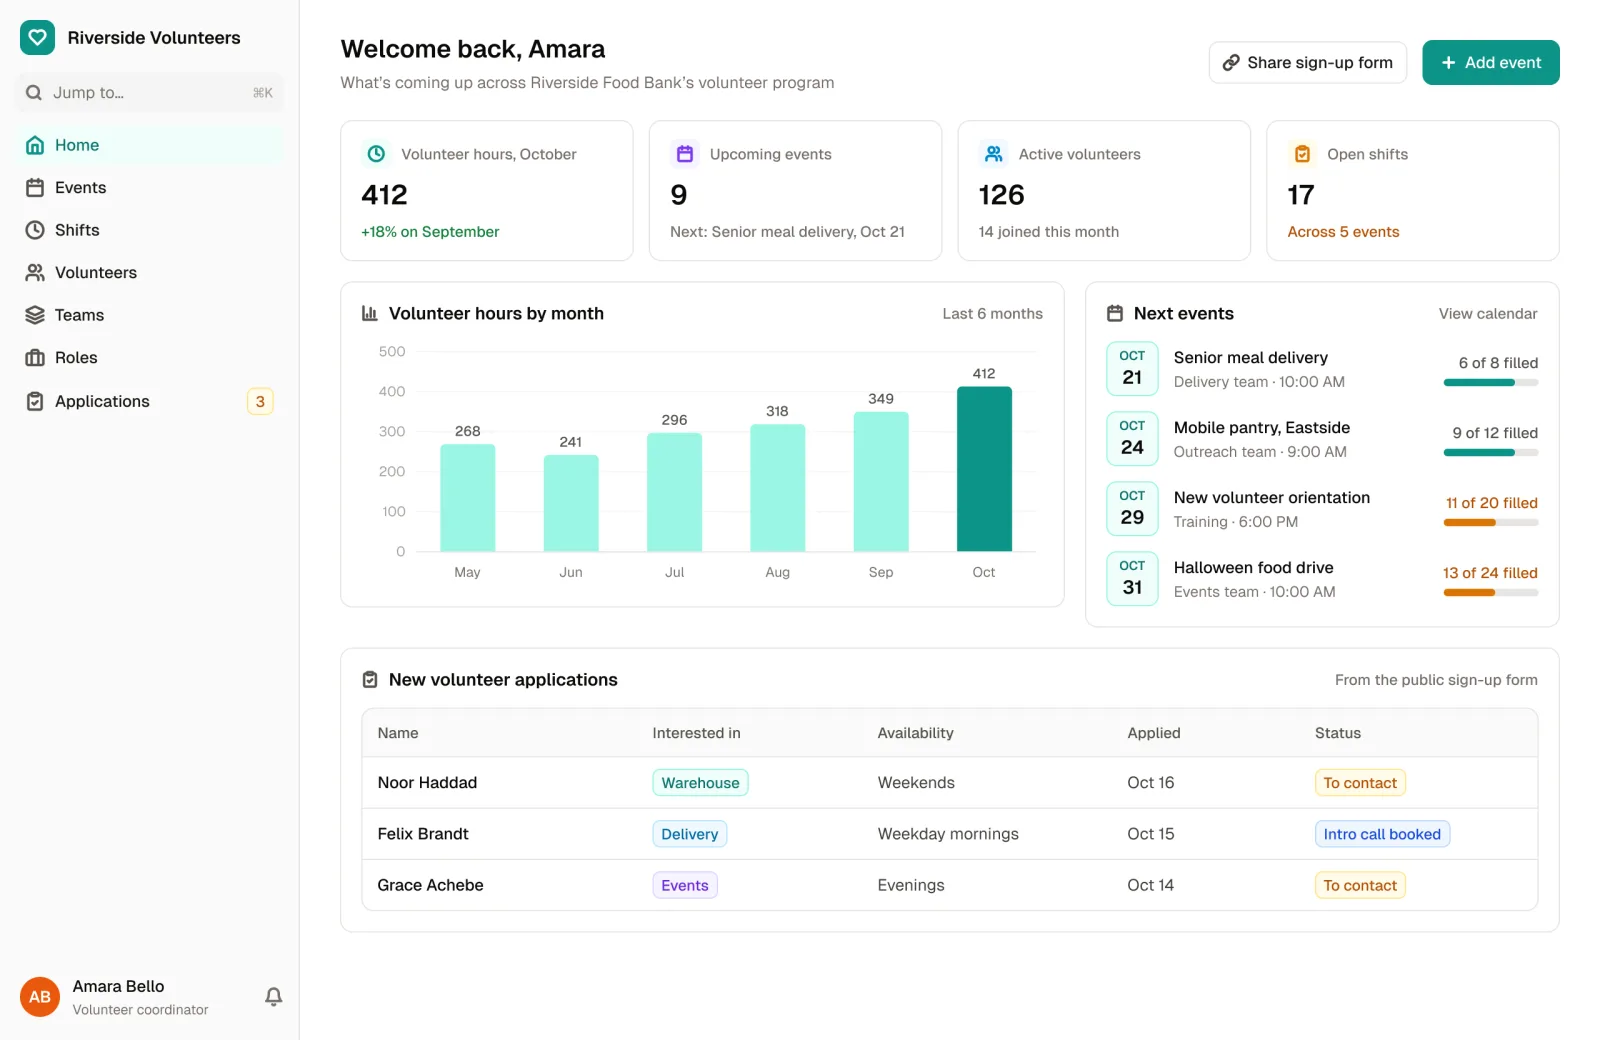Open the Events page from sidebar
Viewport: 1600px width, 1040px height.
[150, 188]
